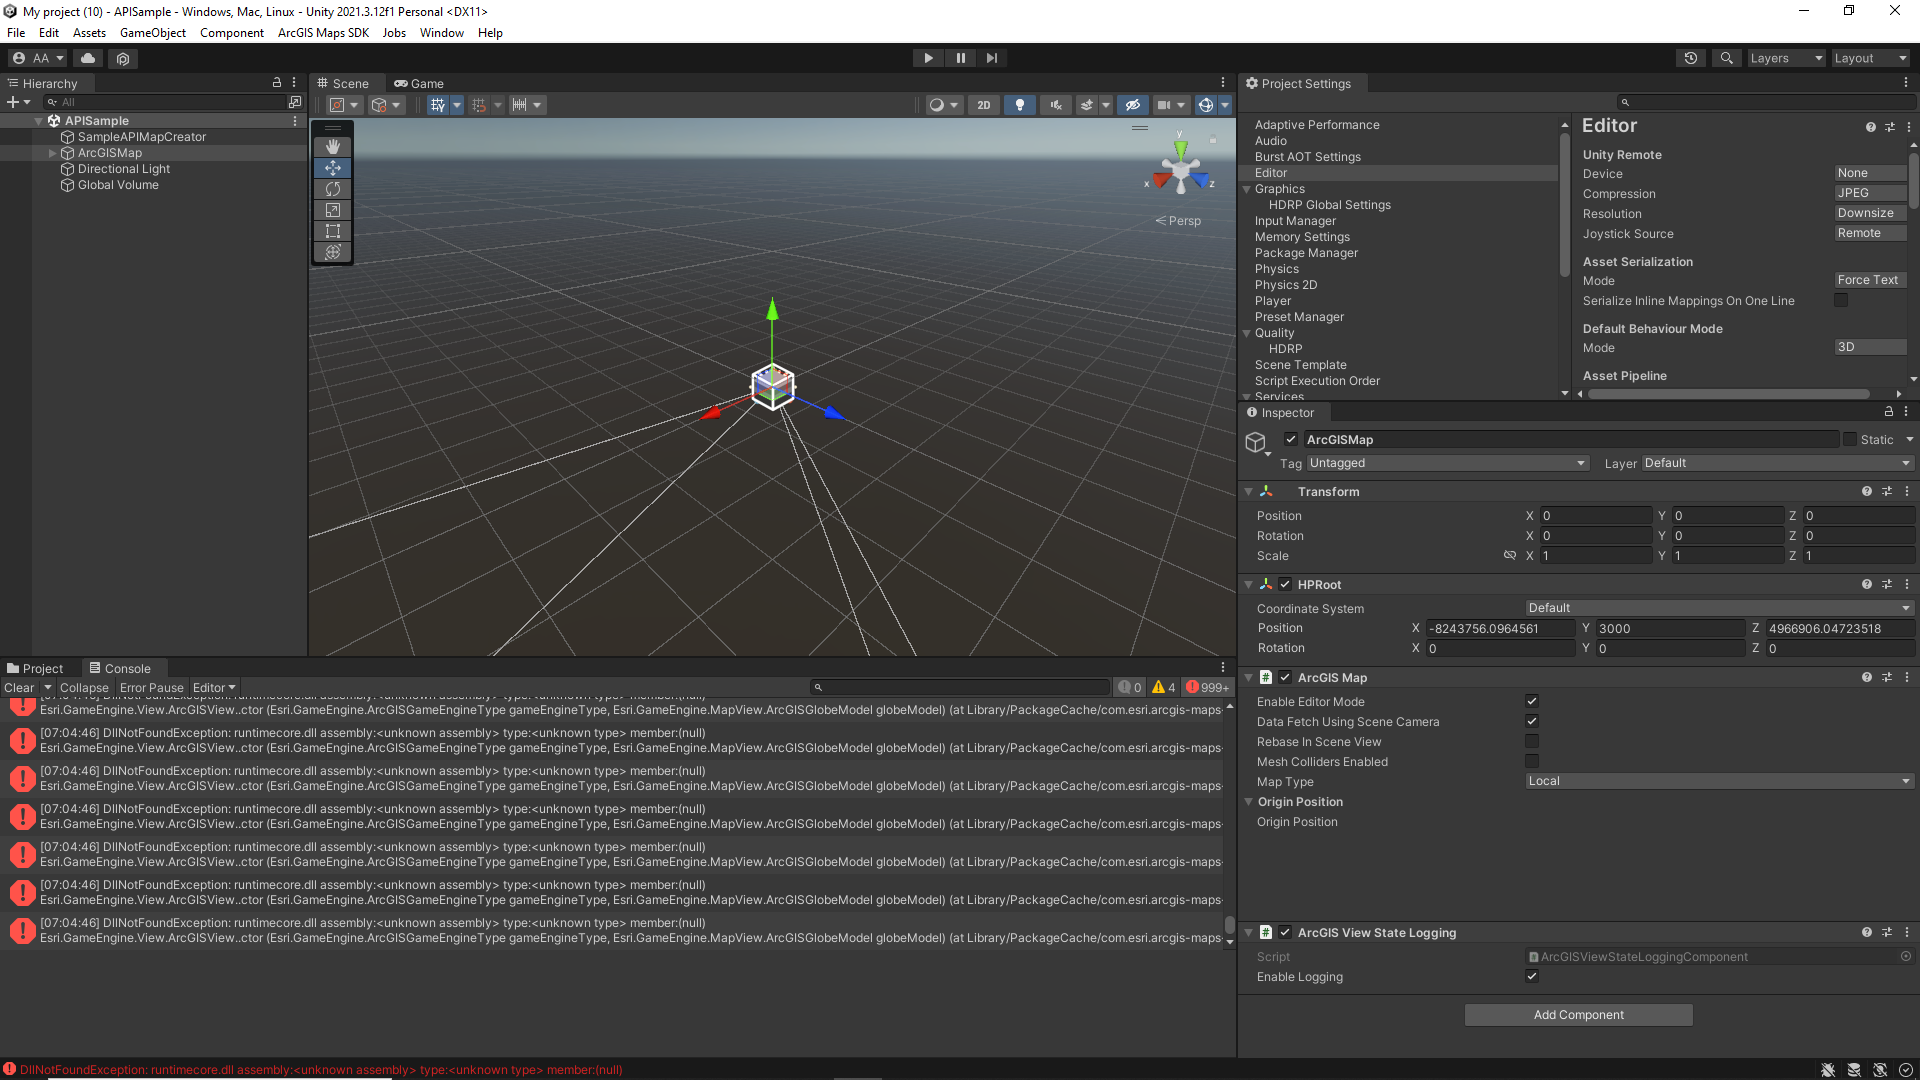Lock the Inspector panel with padlock

coord(1889,412)
